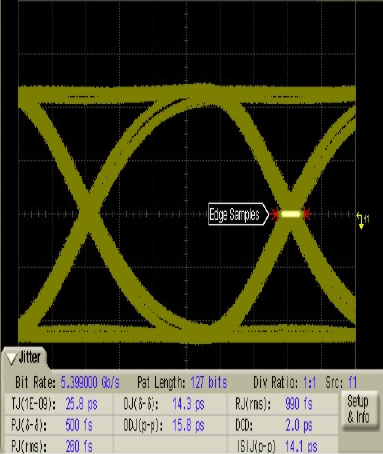Select the PJ(δ-δ) value 500 fs
This screenshot has height=454, width=383.
tap(79, 425)
